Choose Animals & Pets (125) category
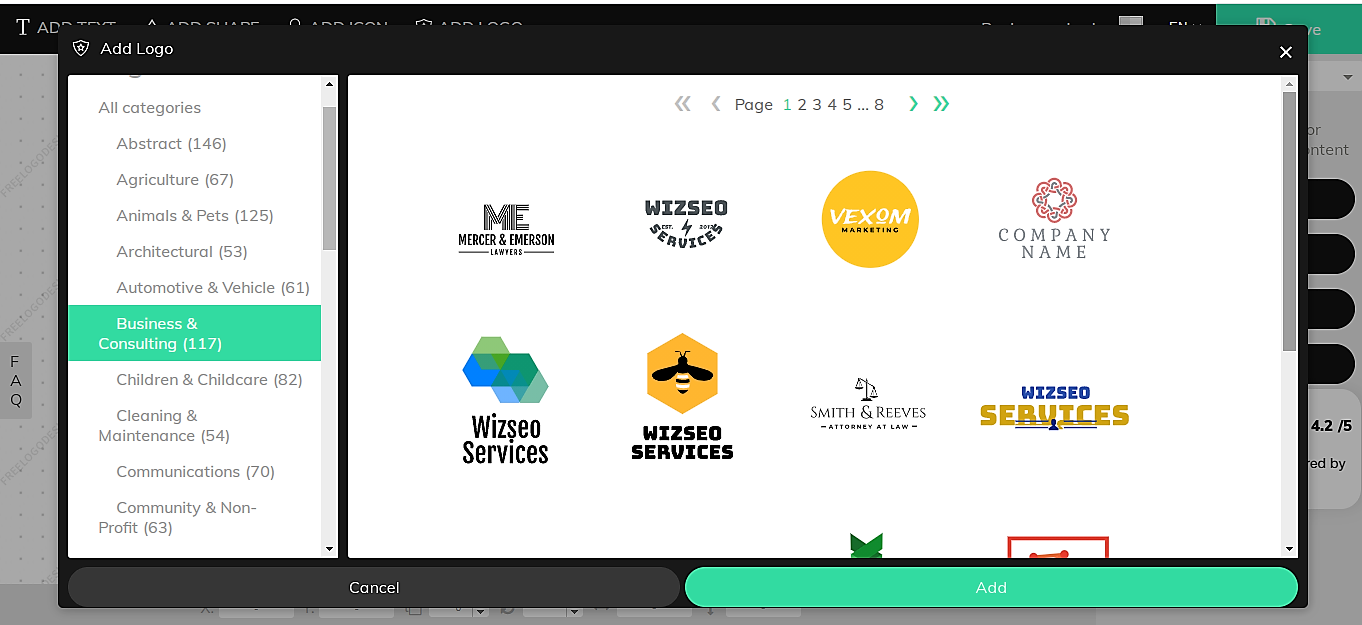Image resolution: width=1362 pixels, height=625 pixels. point(194,216)
